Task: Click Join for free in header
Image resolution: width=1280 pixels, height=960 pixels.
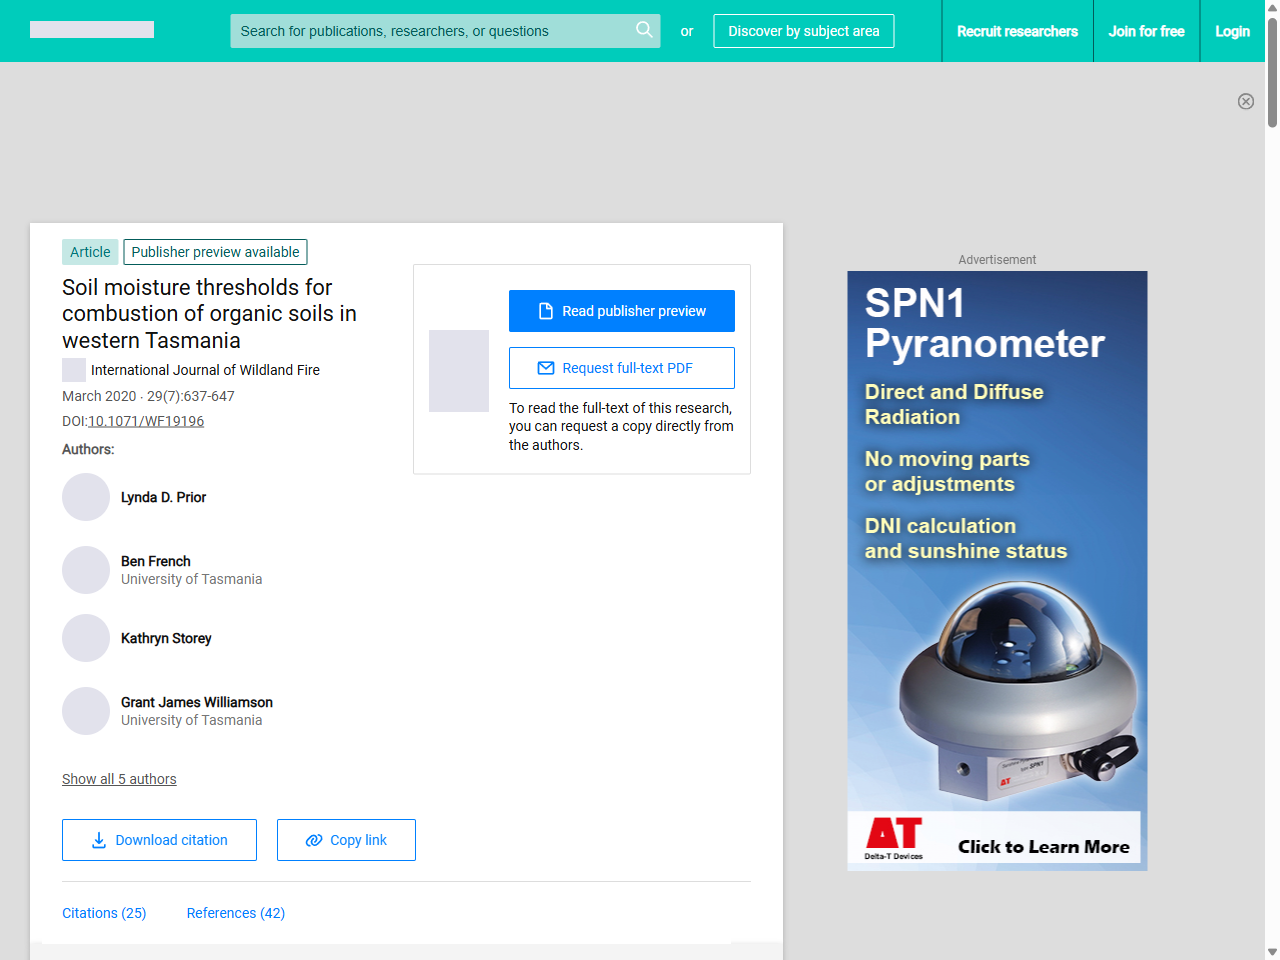Action: (x=1146, y=31)
